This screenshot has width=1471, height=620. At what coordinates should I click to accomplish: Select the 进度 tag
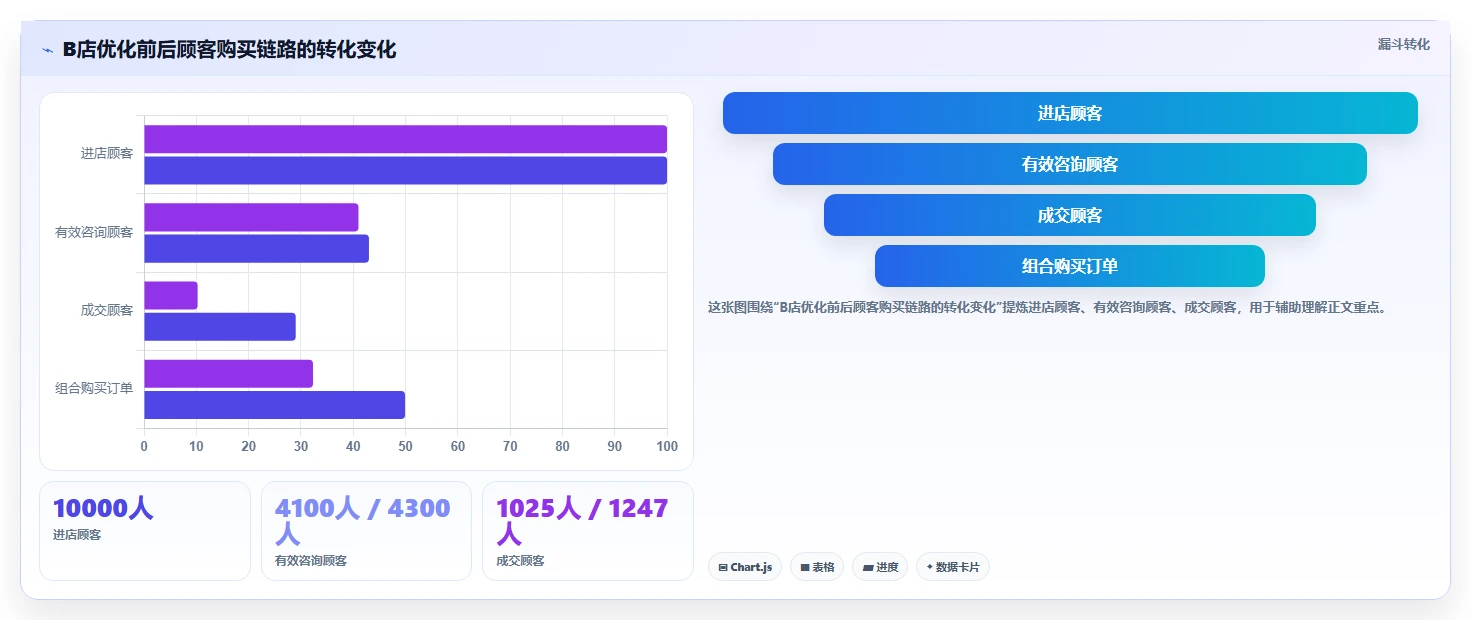pos(880,567)
